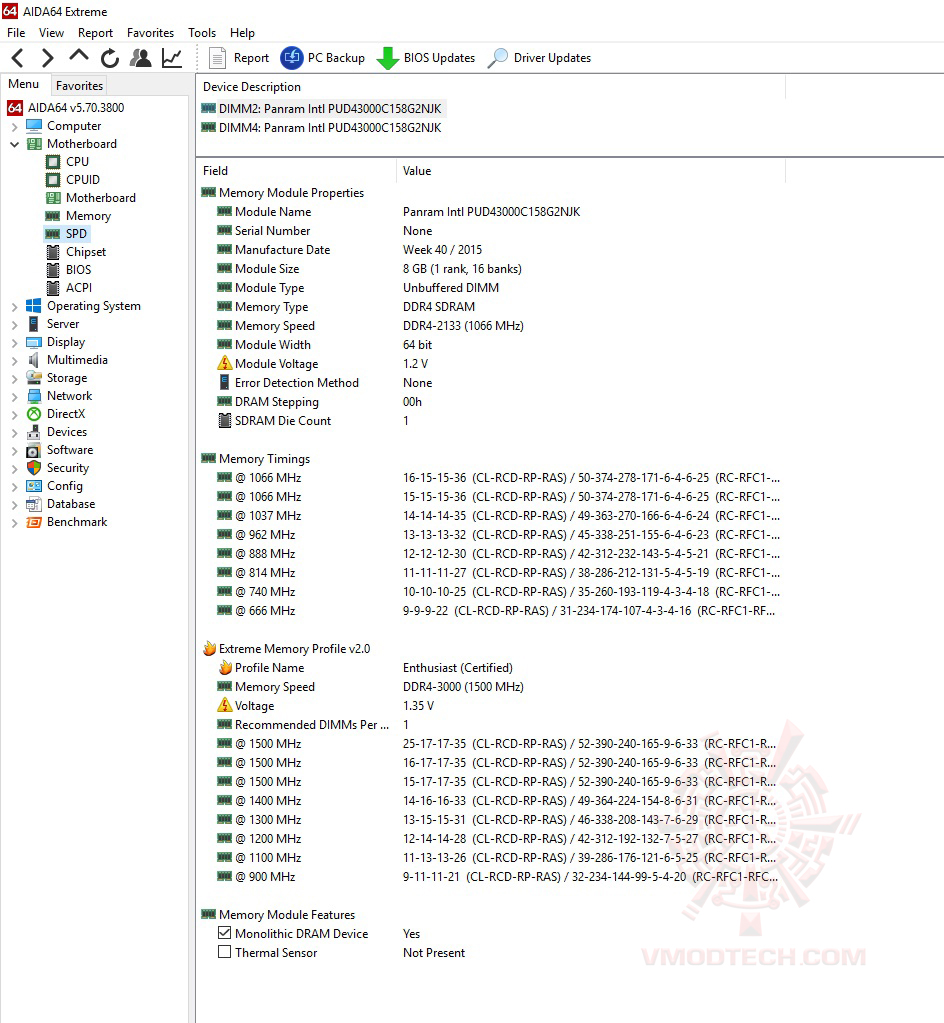Open the ACPI item in tree
The image size is (944, 1023).
(x=69, y=288)
